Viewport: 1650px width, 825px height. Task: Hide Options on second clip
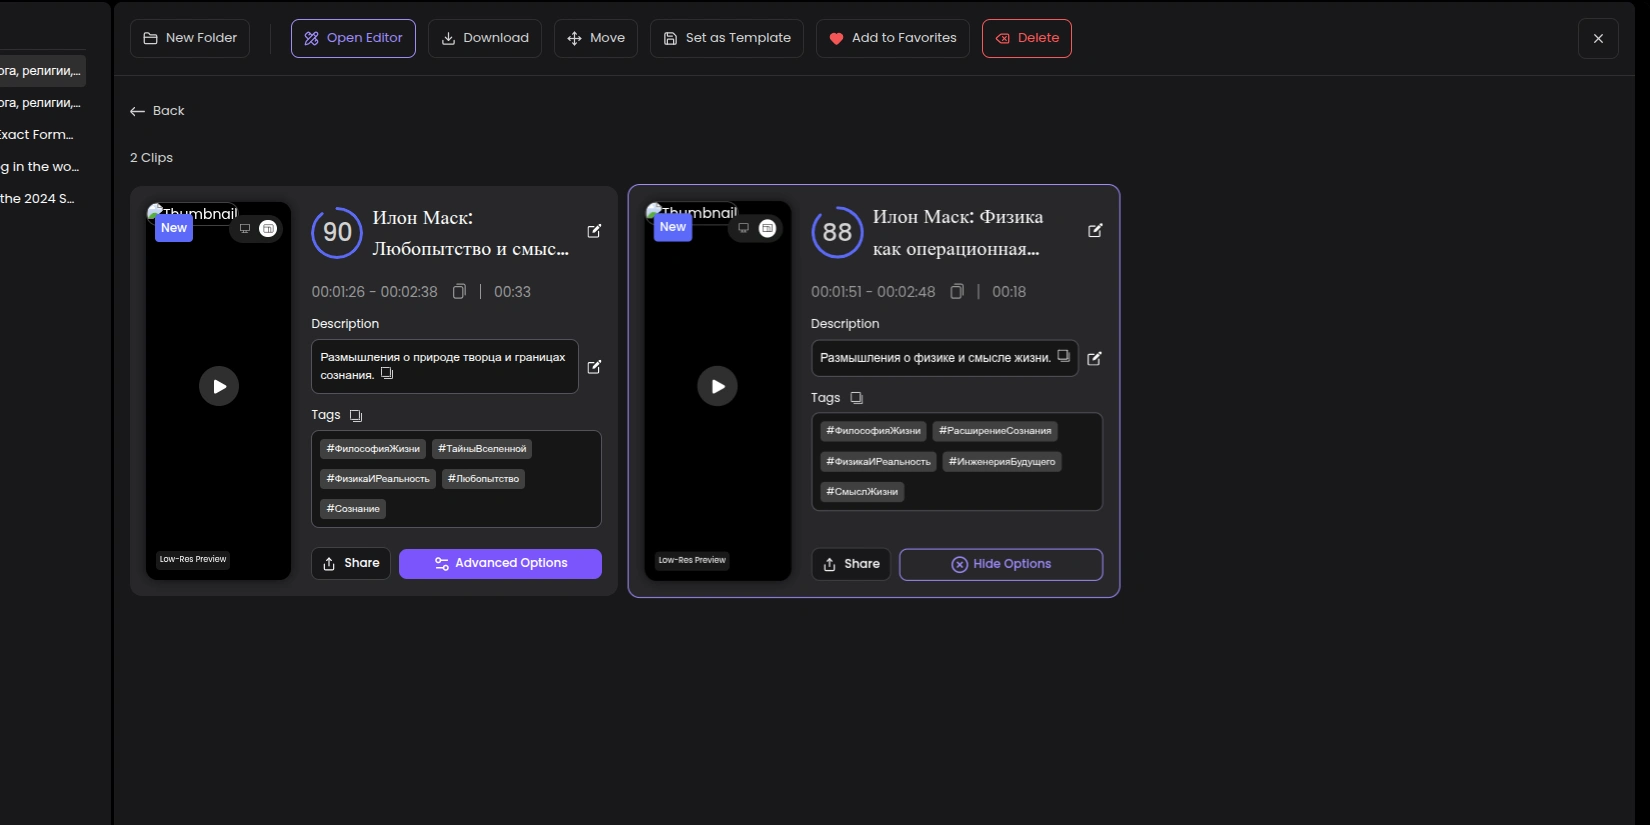[x=1001, y=565]
